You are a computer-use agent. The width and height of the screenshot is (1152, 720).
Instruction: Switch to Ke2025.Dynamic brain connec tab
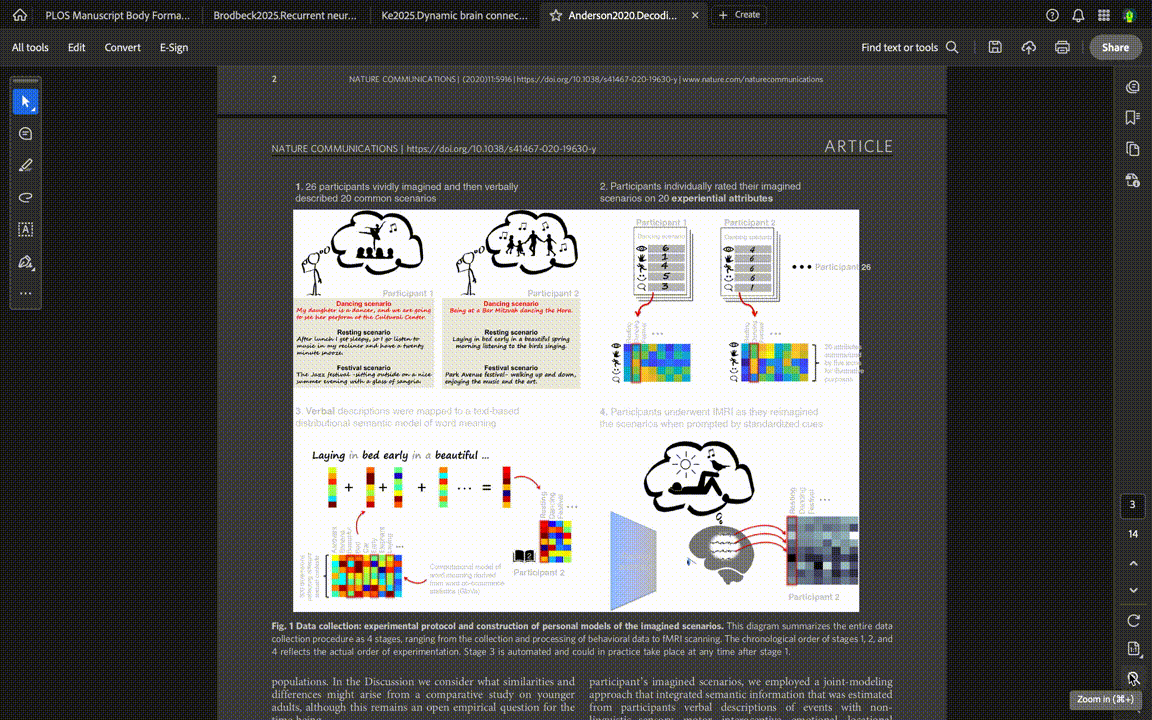pyautogui.click(x=454, y=15)
